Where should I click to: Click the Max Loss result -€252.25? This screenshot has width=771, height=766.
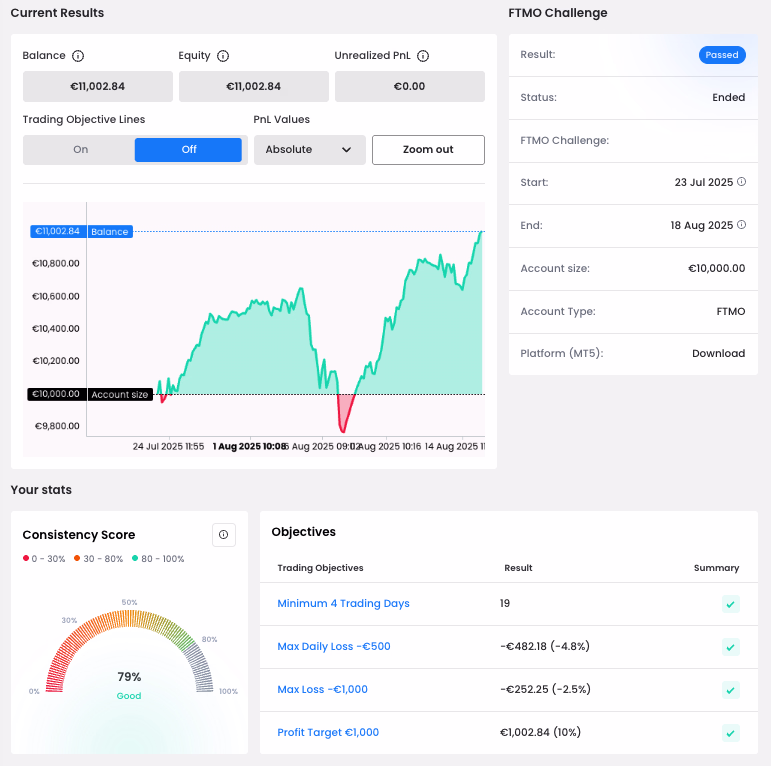[545, 689]
